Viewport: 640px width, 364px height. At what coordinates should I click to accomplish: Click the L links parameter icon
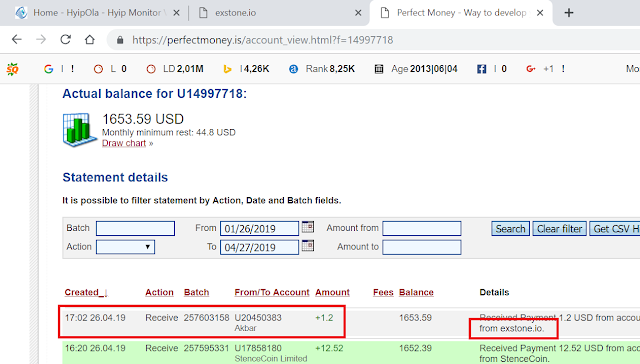click(x=98, y=69)
